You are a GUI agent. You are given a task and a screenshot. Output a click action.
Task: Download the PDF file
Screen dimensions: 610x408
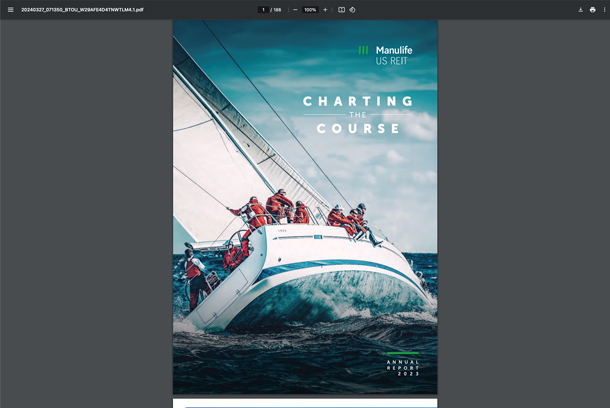point(580,10)
